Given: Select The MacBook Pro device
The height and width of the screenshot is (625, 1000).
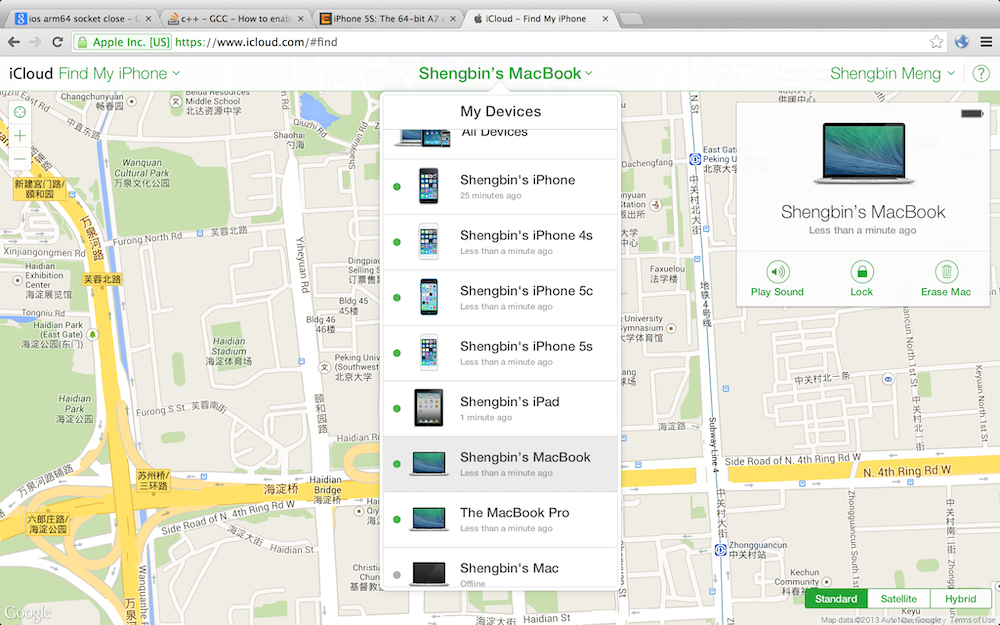Looking at the screenshot, I should click(500, 520).
